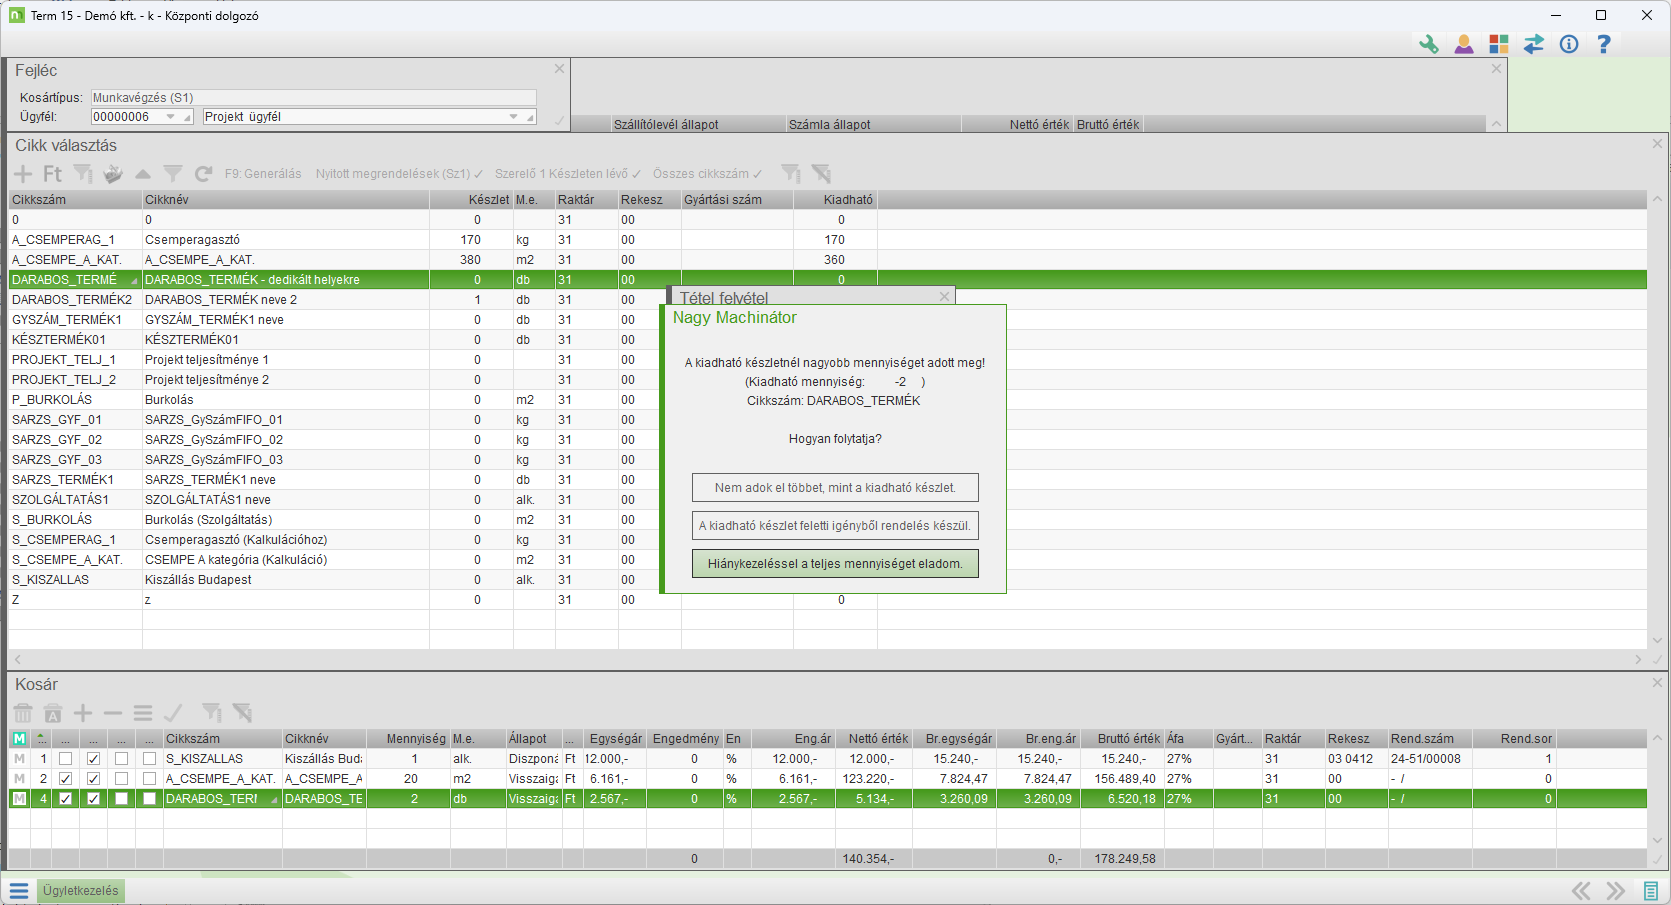
Task: Click the crossed-out filter icon in Cikk választás
Action: click(822, 174)
